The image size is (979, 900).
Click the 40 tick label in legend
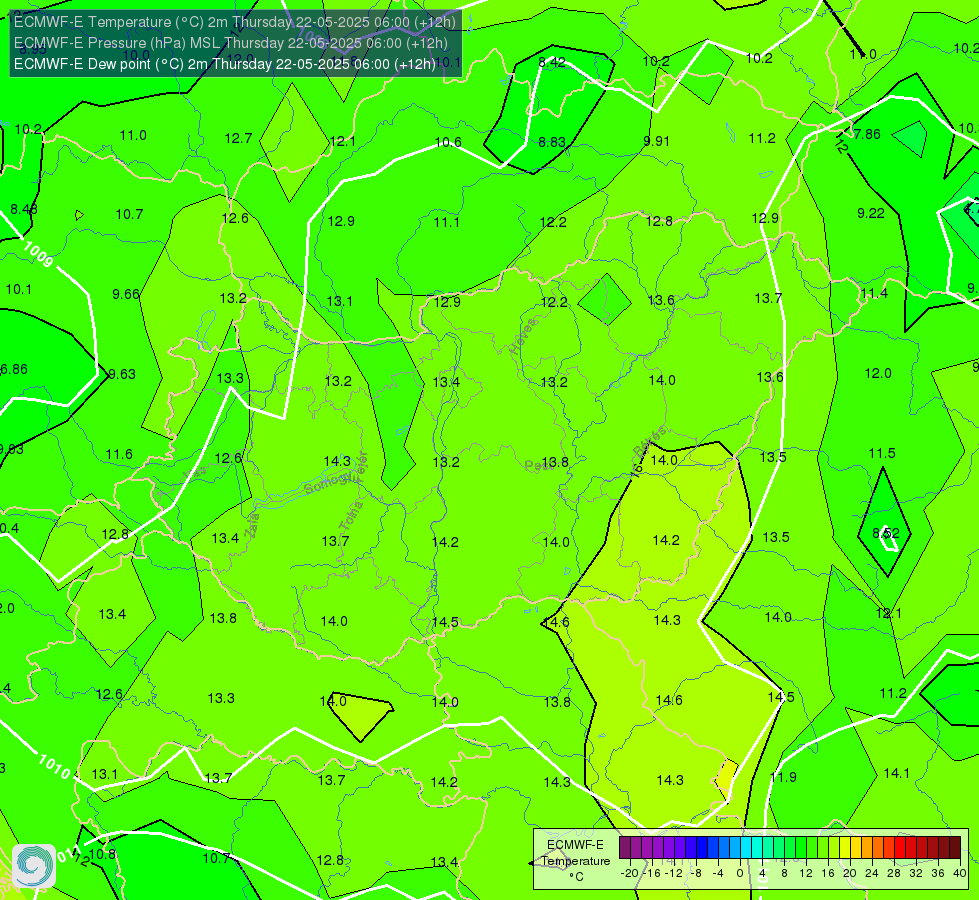tap(960, 873)
